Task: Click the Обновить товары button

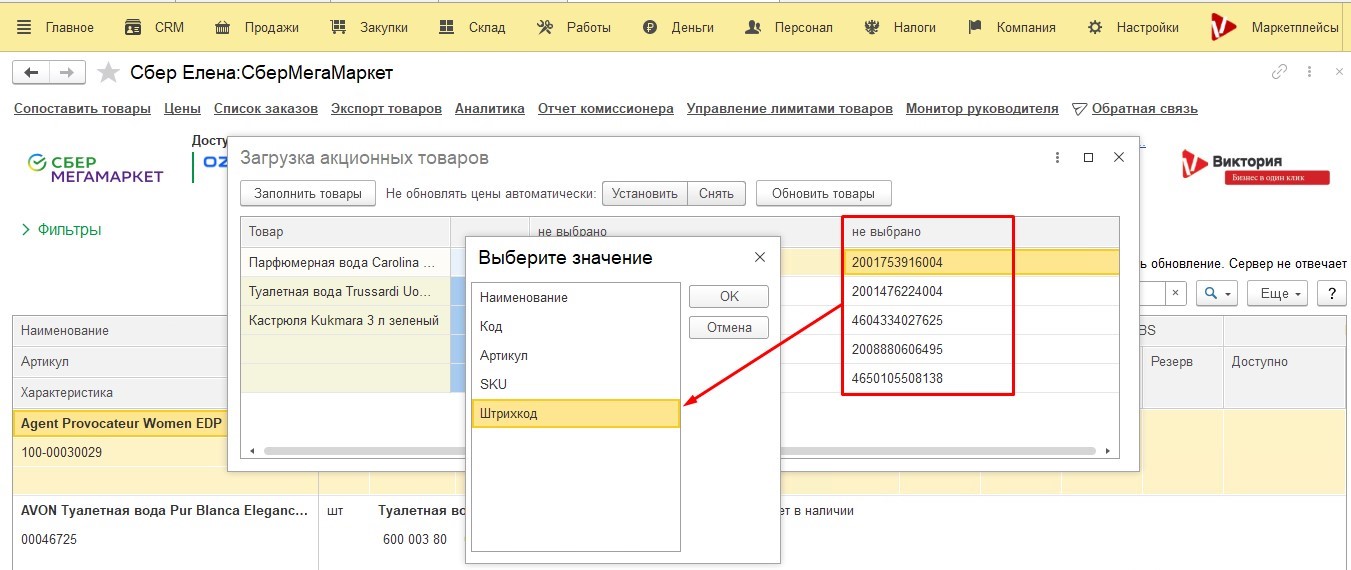Action: (x=824, y=193)
